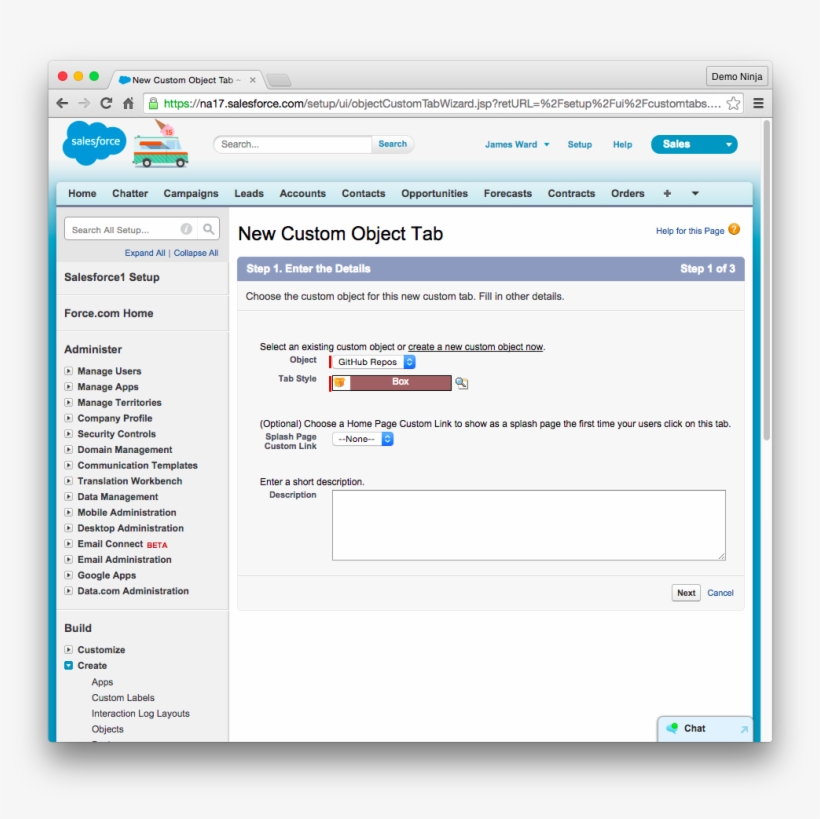Switch to the Contacts tab
Screen dimensions: 820x819
coord(363,193)
